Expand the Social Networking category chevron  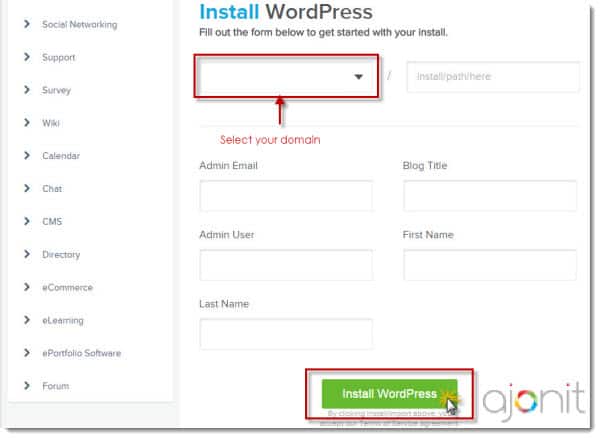27,24
